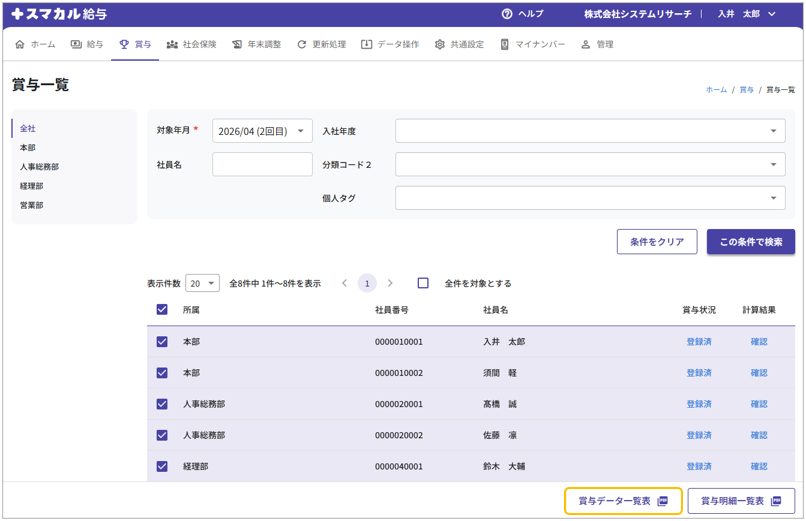The width and height of the screenshot is (806, 521).
Task: Click the この条件で検索 button
Action: click(750, 242)
